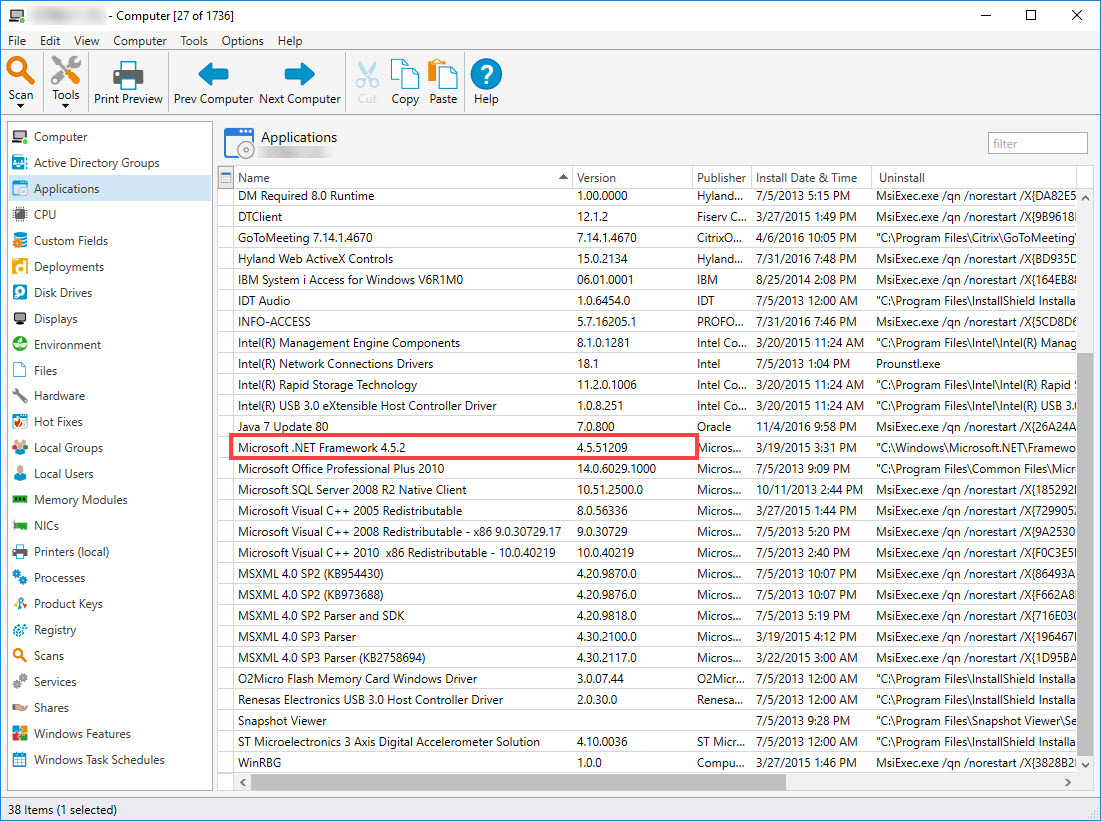Click the Tools wrench icon in toolbar

[66, 72]
